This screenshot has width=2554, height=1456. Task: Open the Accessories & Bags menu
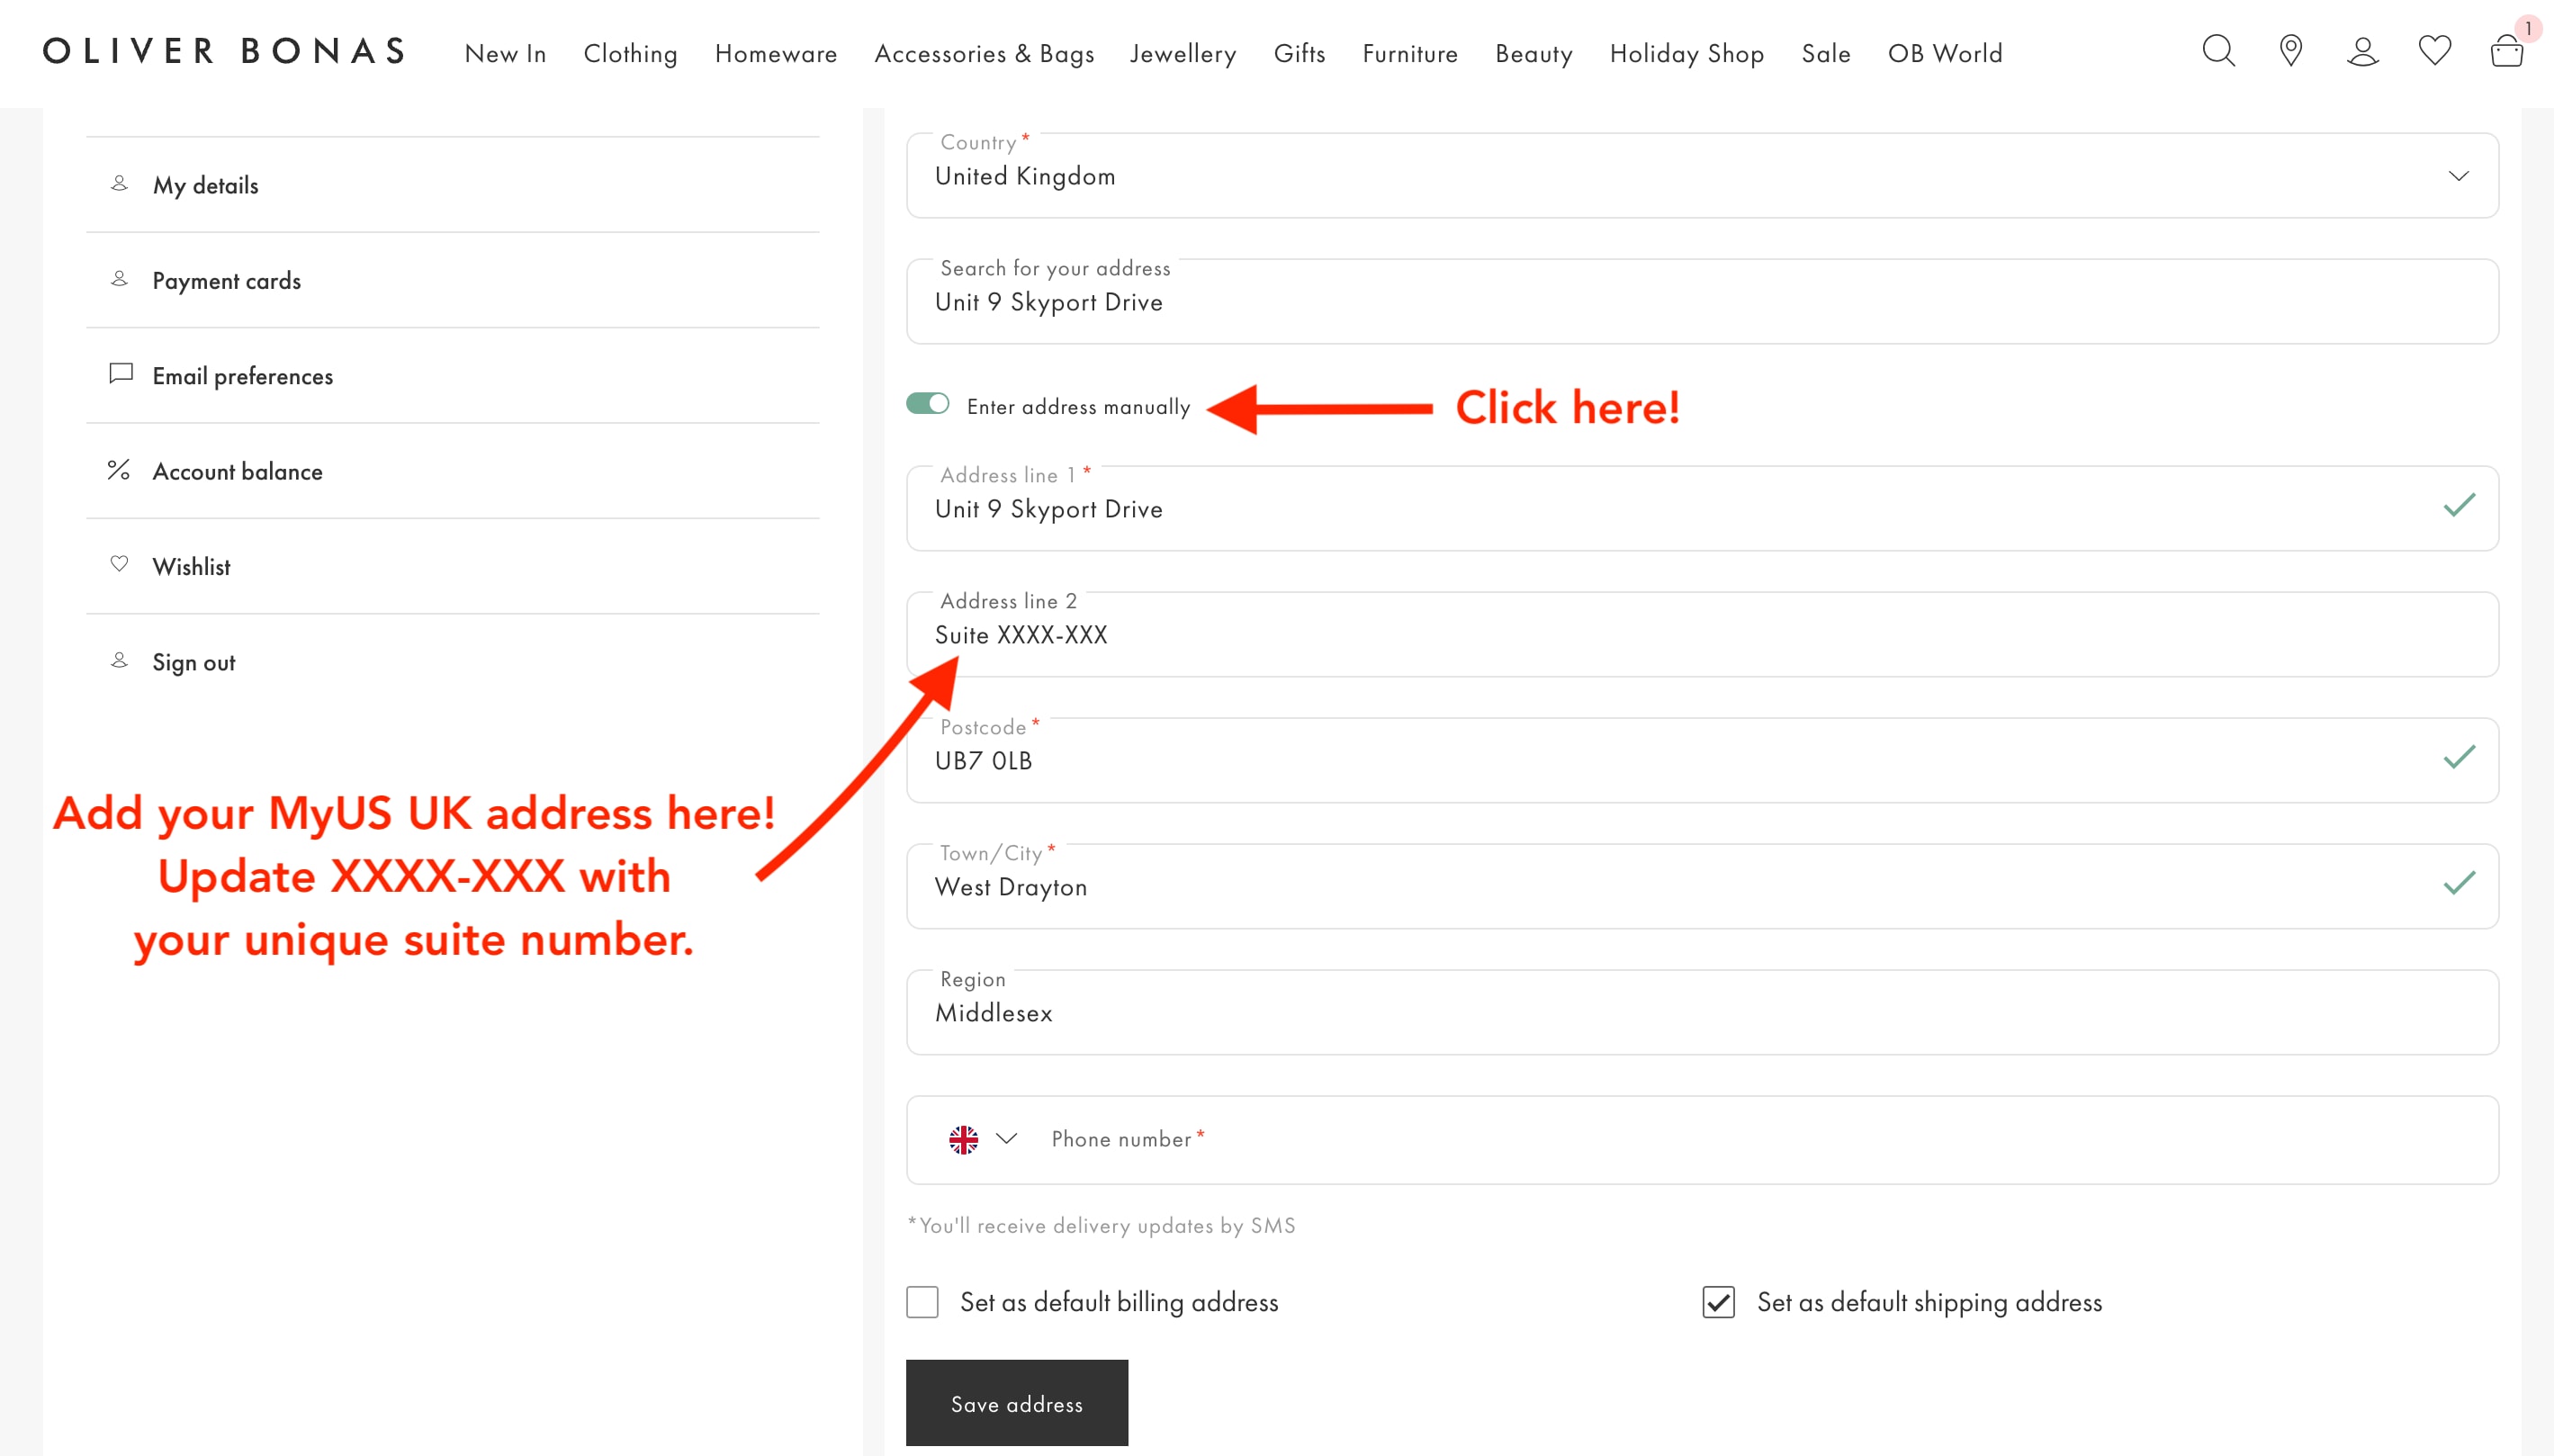[x=984, y=54]
